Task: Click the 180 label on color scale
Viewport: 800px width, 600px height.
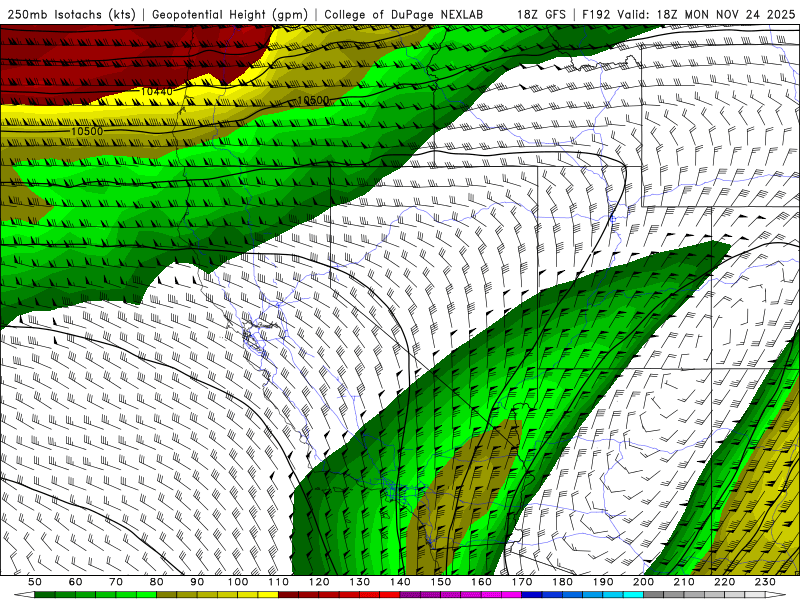Action: 563,582
